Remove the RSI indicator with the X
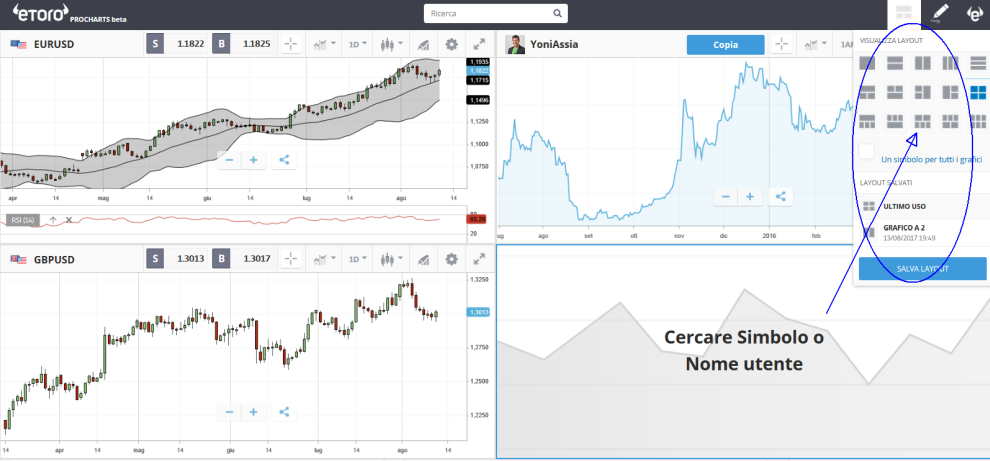Viewport: 990px width, 461px height. click(69, 219)
